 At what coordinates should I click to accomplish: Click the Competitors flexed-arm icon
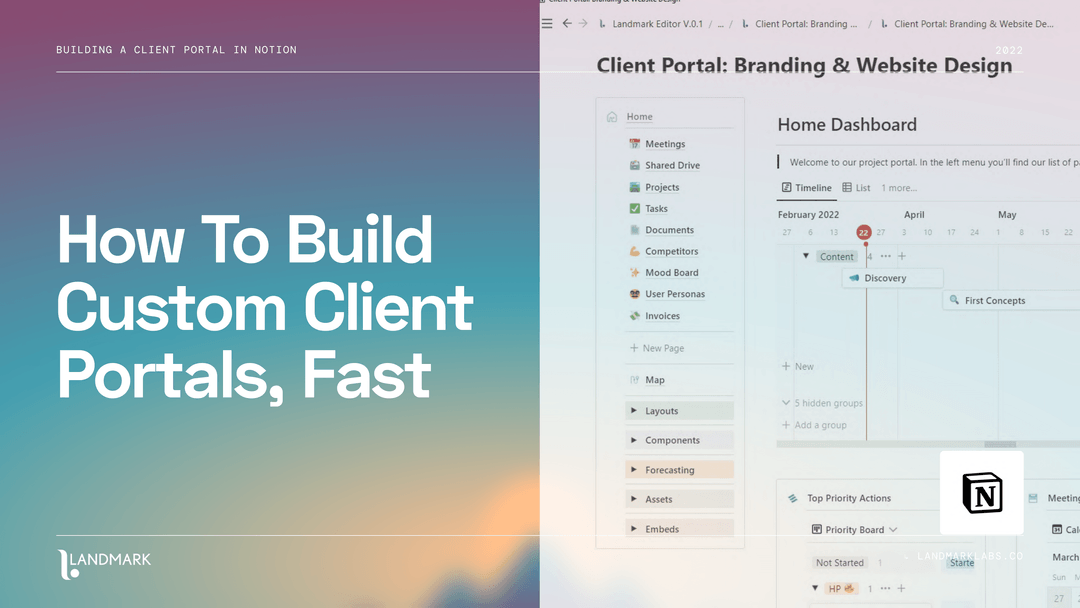(634, 251)
